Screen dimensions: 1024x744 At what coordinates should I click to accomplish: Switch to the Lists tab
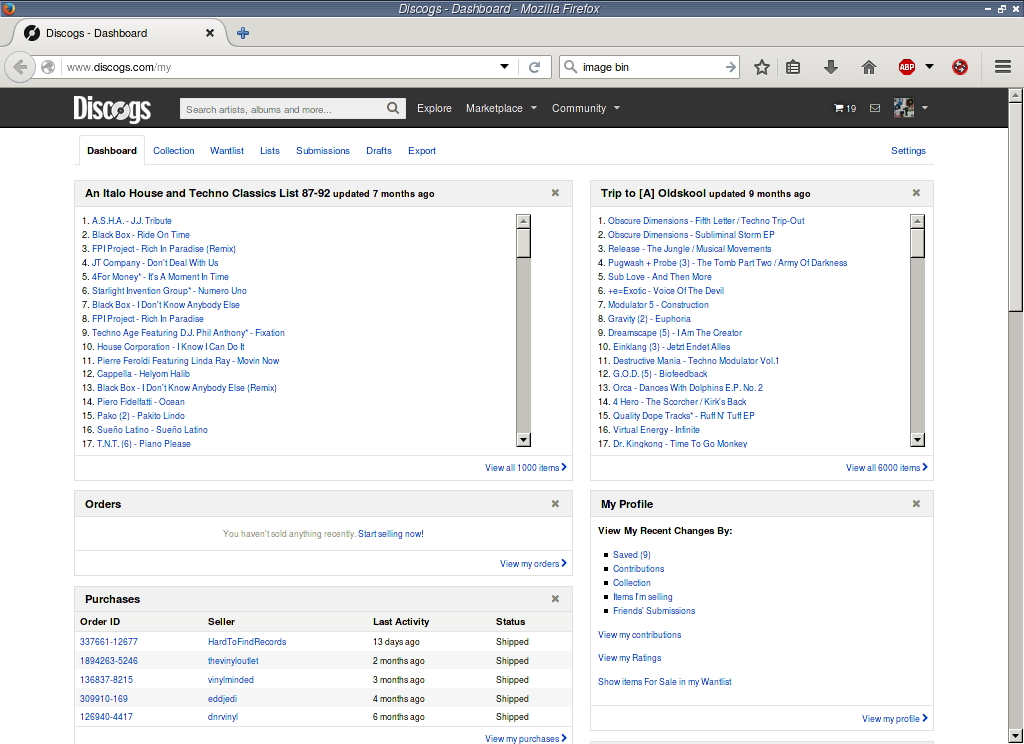click(270, 150)
